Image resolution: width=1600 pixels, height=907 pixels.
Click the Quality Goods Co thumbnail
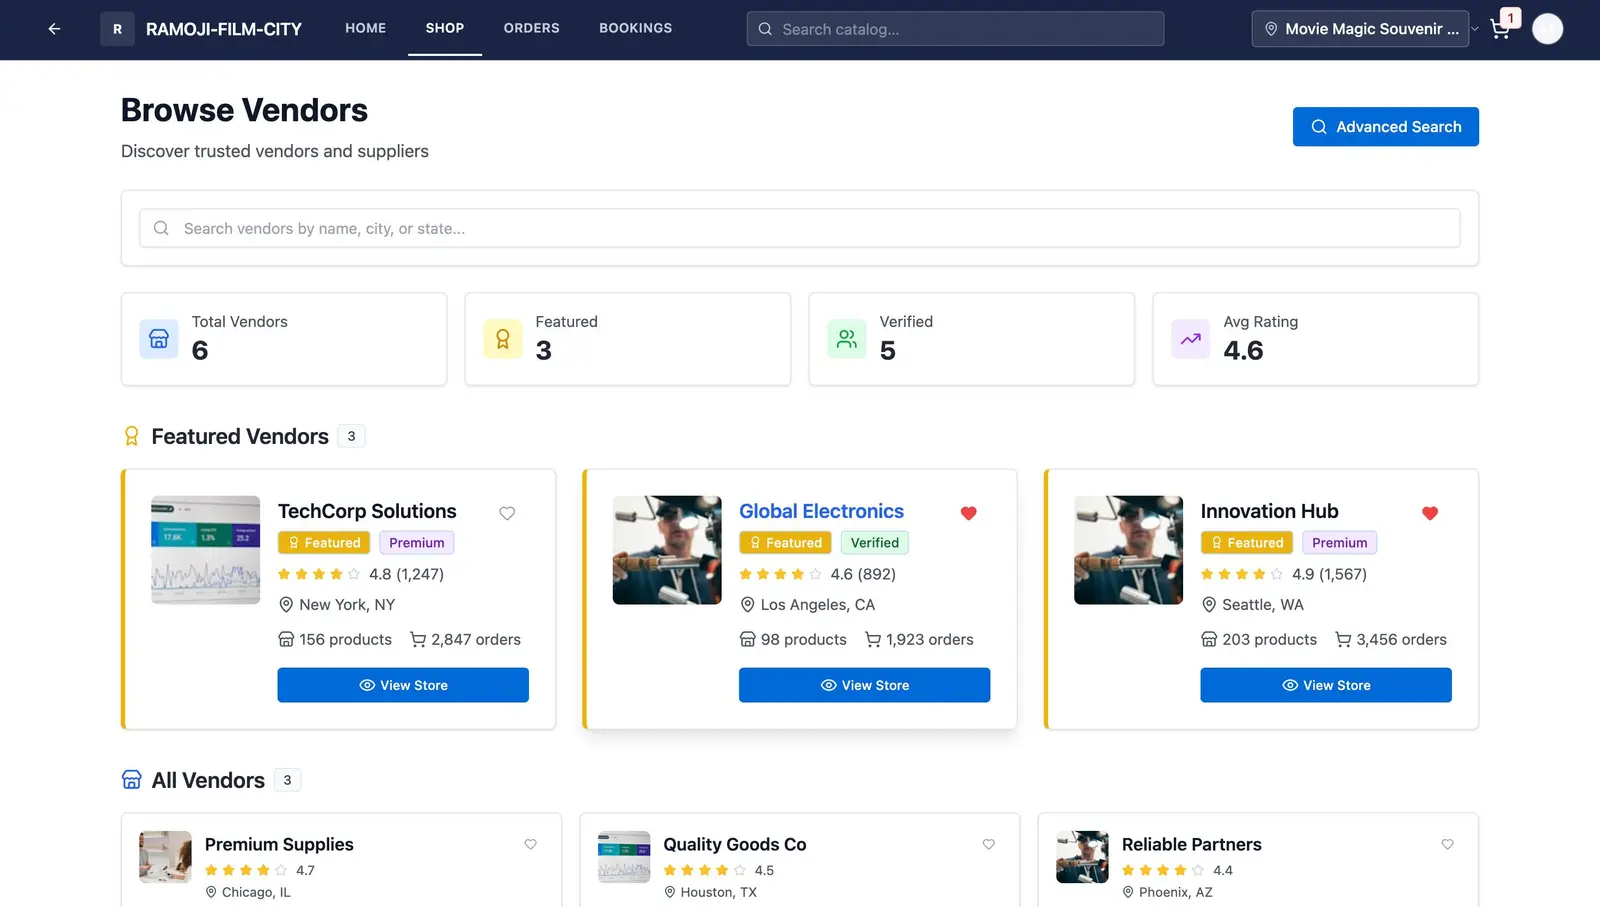coord(624,857)
